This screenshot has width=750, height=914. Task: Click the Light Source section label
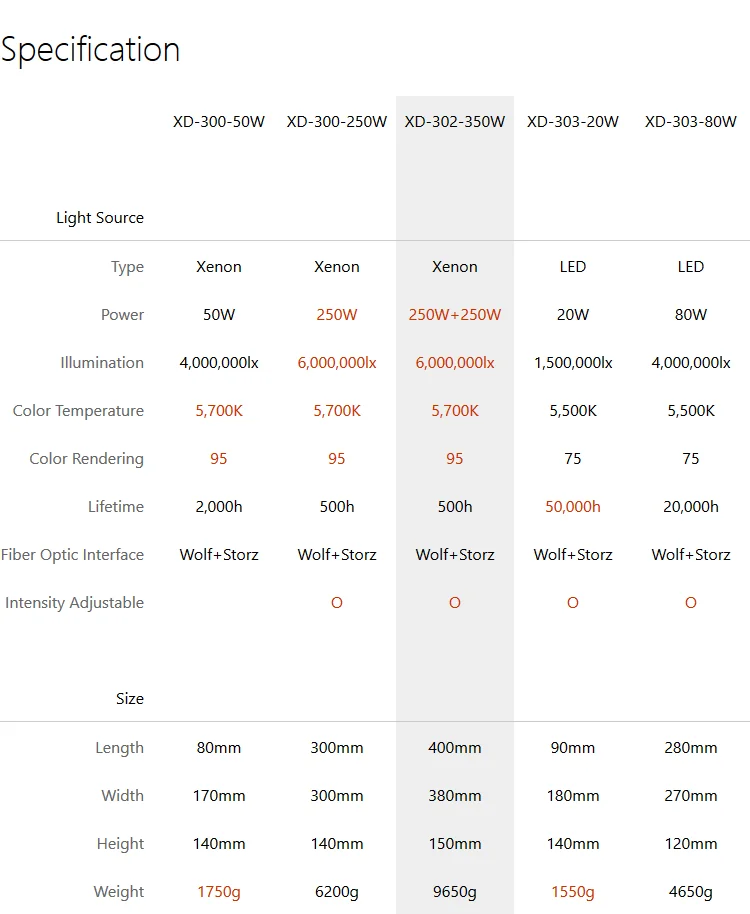point(100,218)
